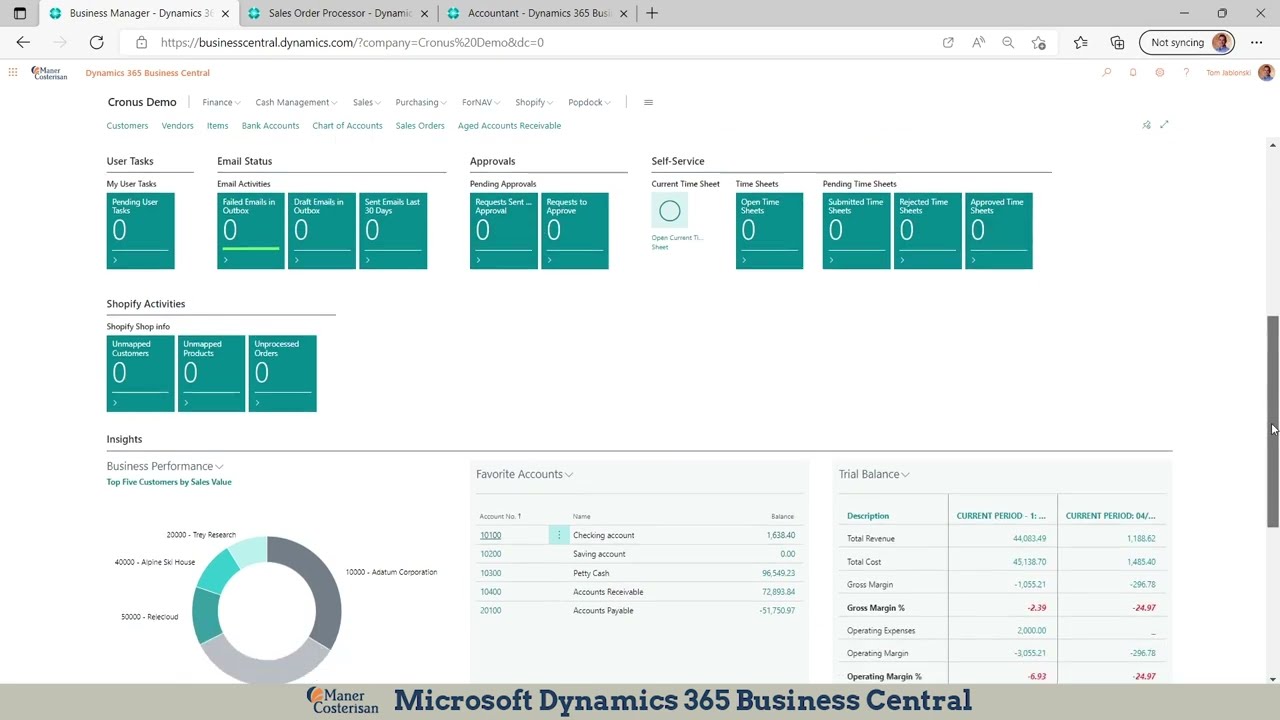This screenshot has width=1280, height=720.
Task: Click the Not syncing profile button
Action: [x=1187, y=42]
